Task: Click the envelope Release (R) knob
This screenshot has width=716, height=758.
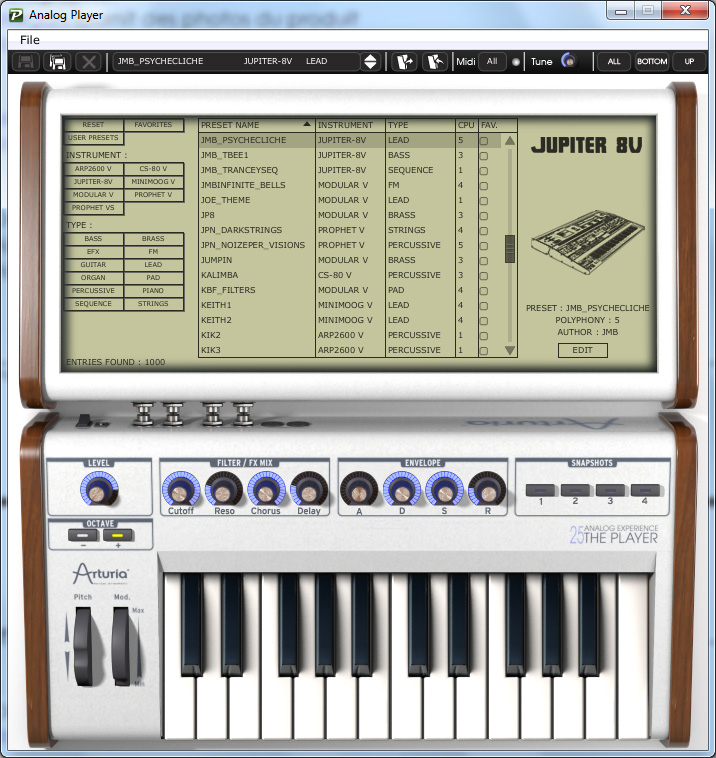Action: coord(487,489)
